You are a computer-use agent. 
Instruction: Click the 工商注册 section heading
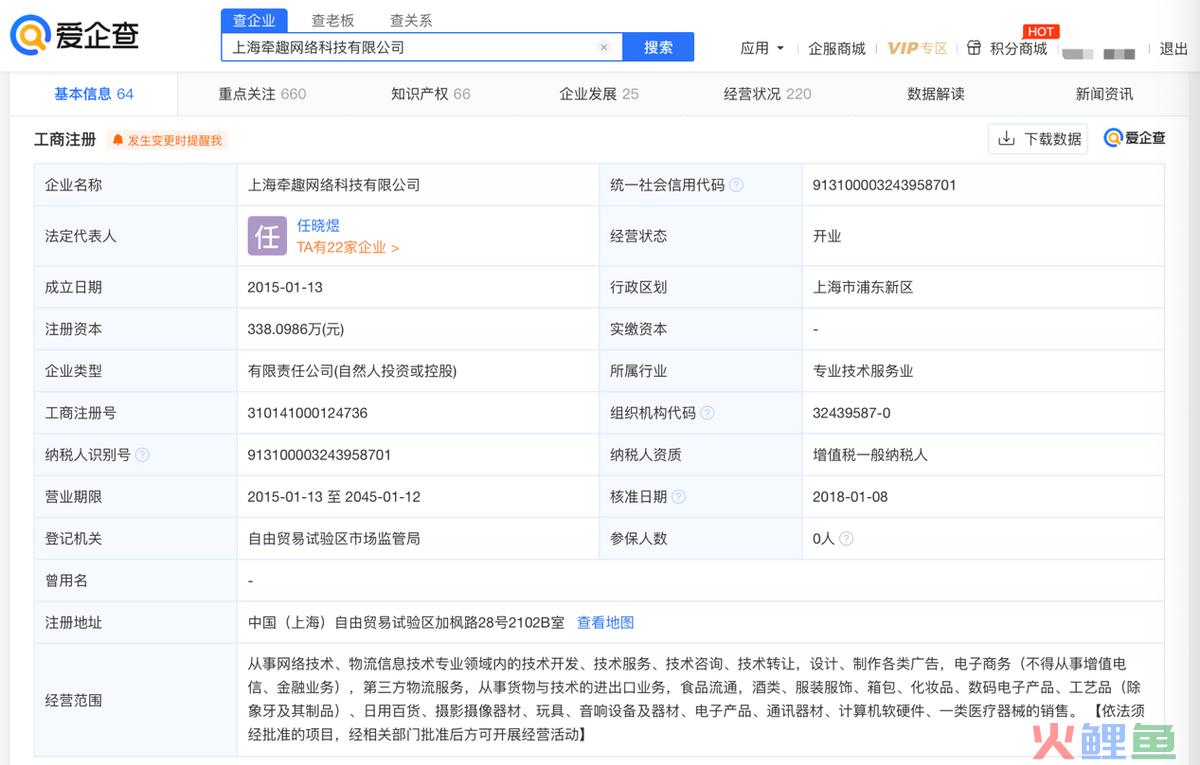tap(65, 140)
